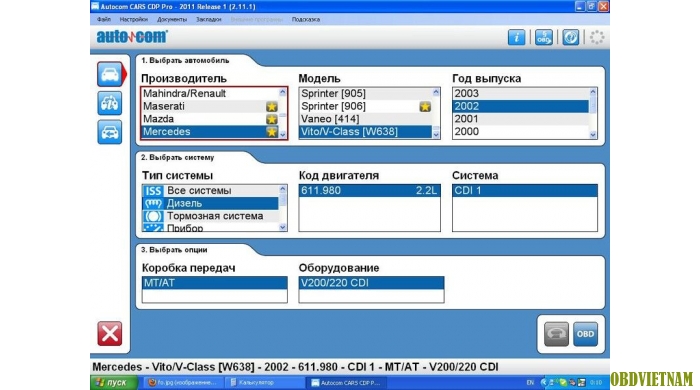This screenshot has height=390, width=700.
Task: Select Sprinter [905] model
Action: point(366,94)
